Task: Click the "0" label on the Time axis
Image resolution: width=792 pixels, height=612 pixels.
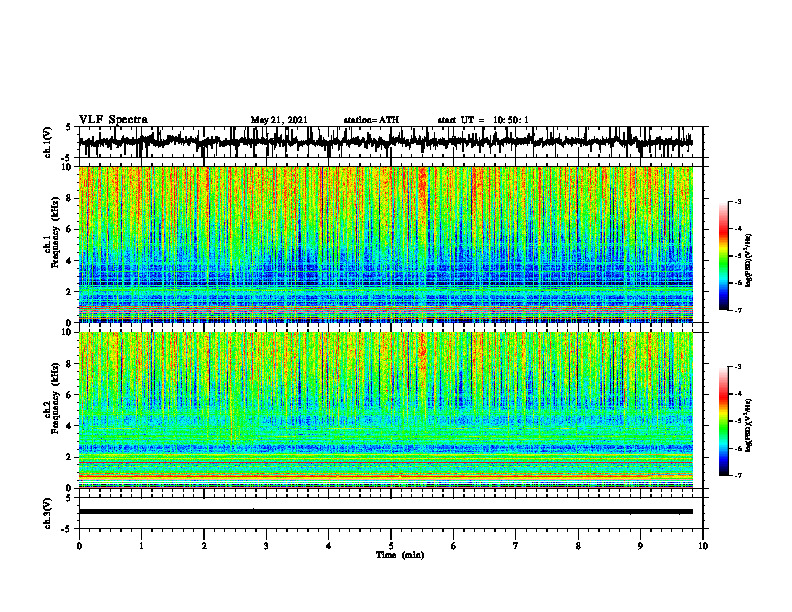Action: 79,546
